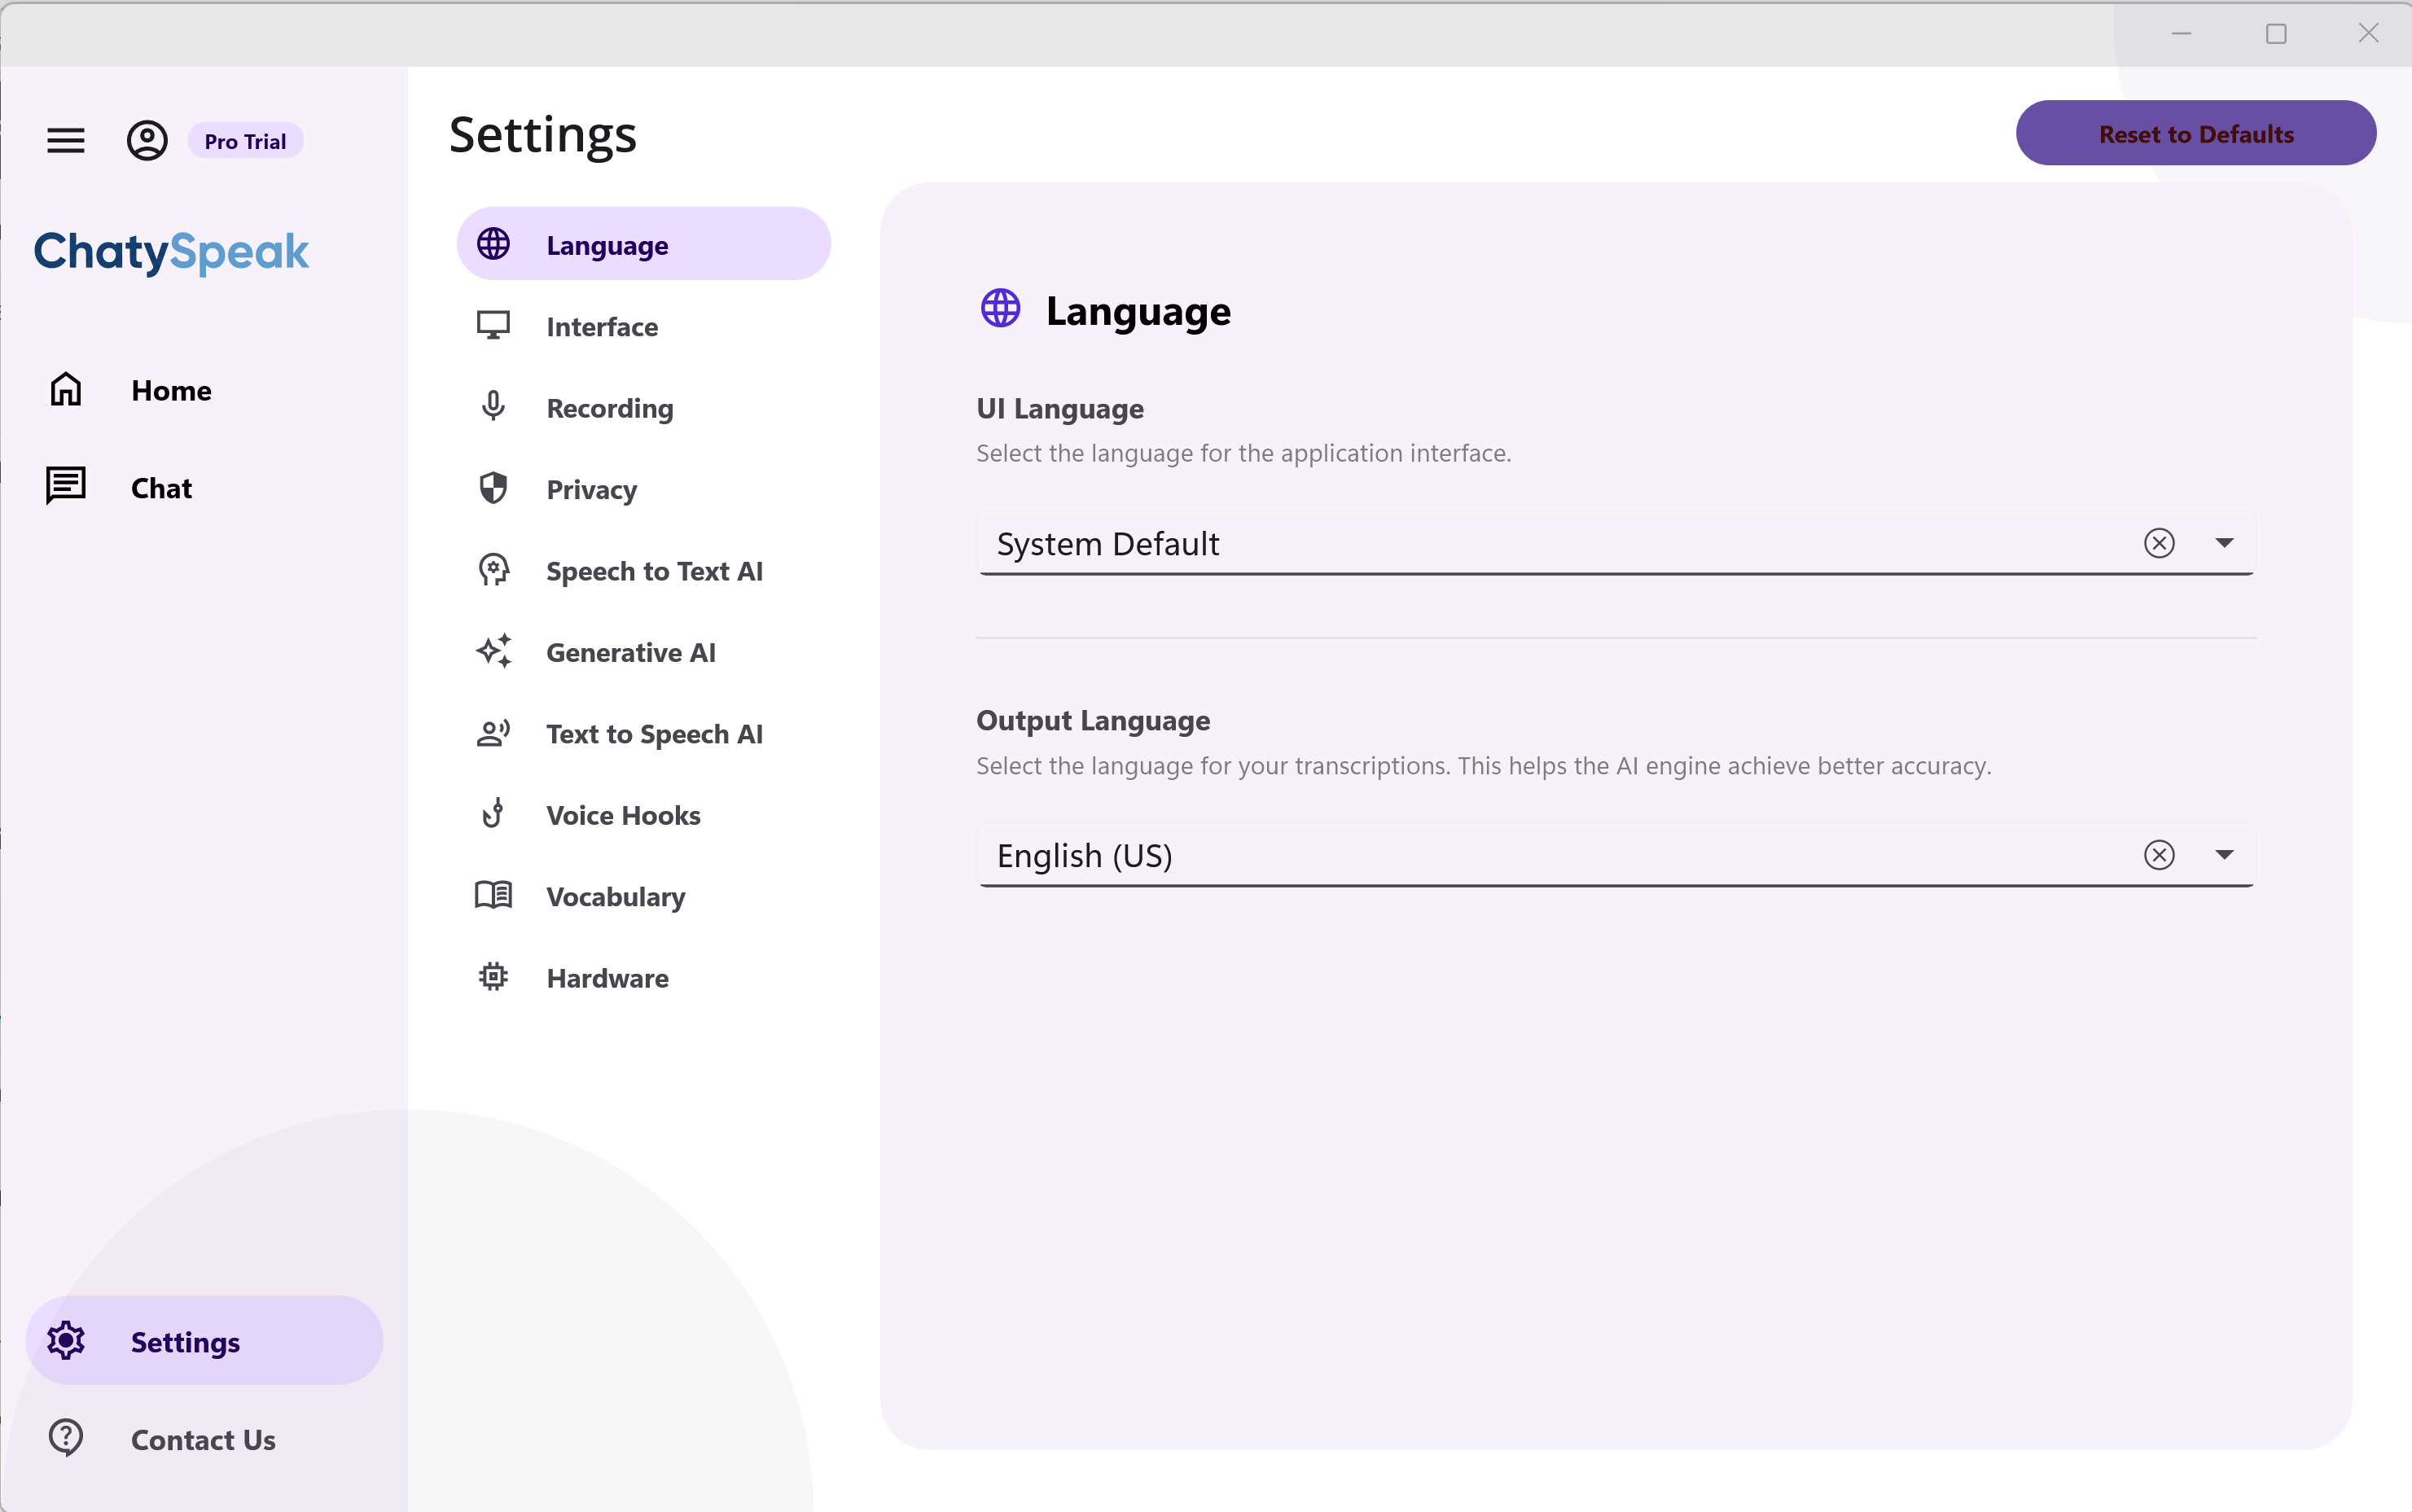Click the Chat message icon
The width and height of the screenshot is (2412, 1512).
pyautogui.click(x=66, y=486)
